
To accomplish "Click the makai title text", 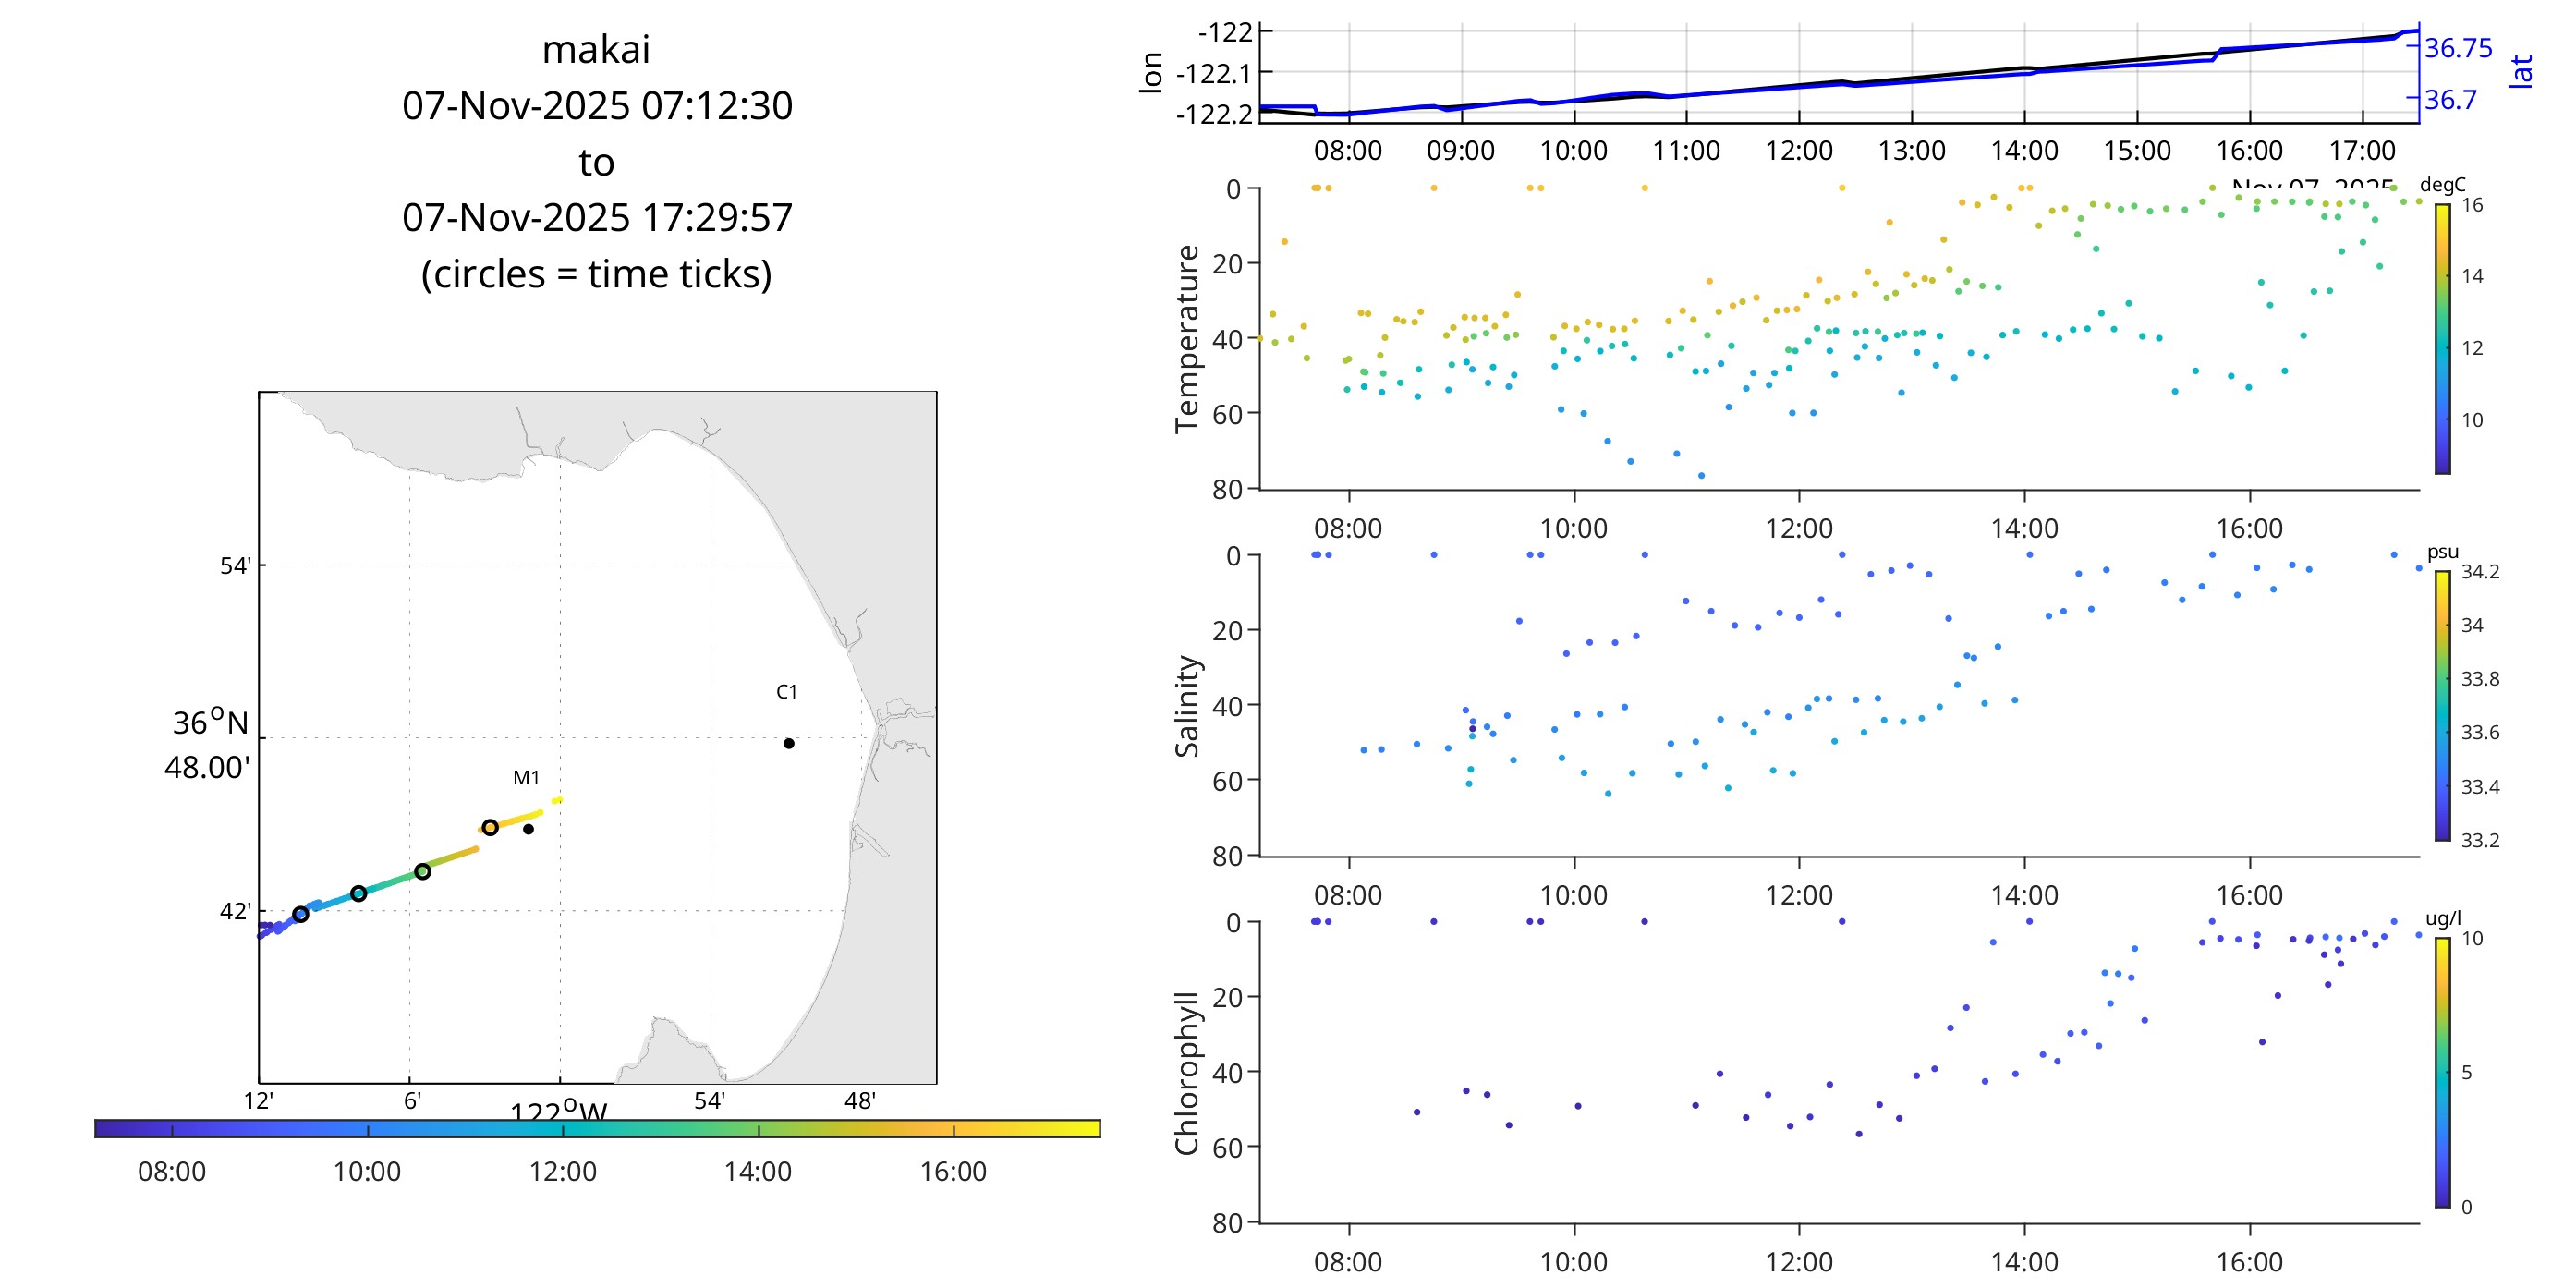I will (596, 49).
